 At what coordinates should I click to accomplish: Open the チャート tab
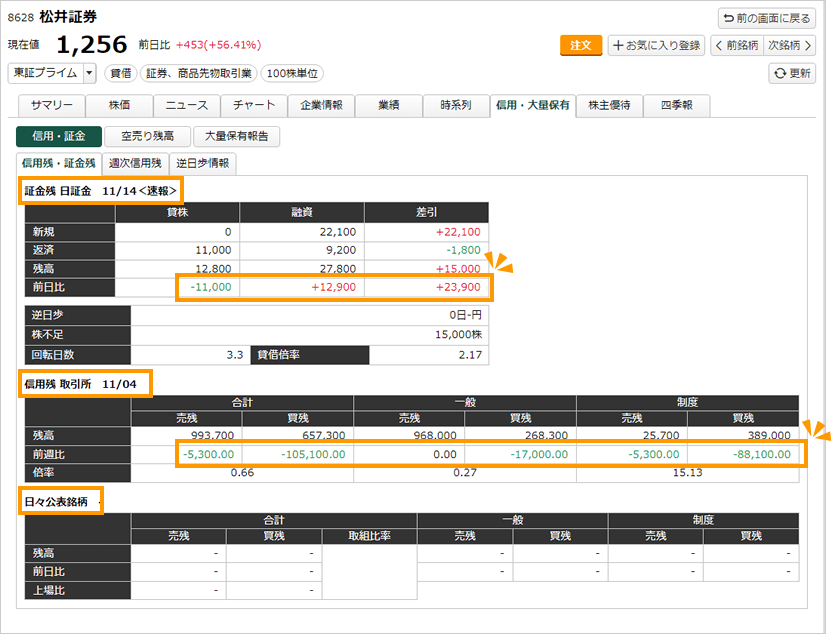coord(254,106)
